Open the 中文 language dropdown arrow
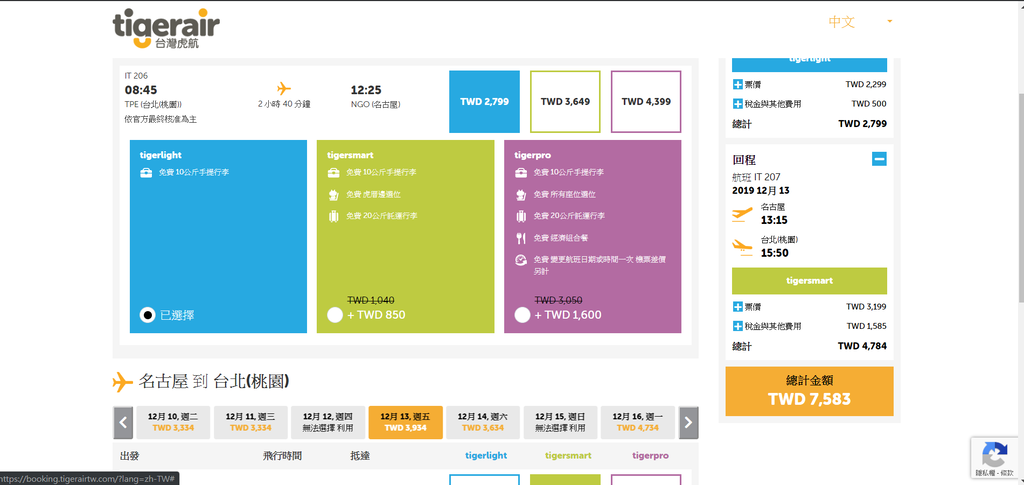1024x485 pixels. pos(889,22)
